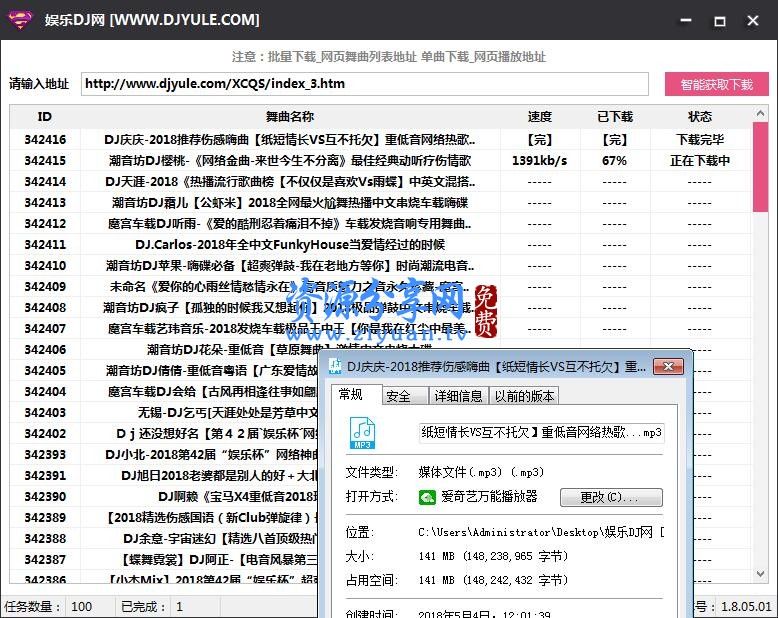Select song row 342413 潮音坊DJ酒儿
778x618 pixels.
pyautogui.click(x=381, y=203)
